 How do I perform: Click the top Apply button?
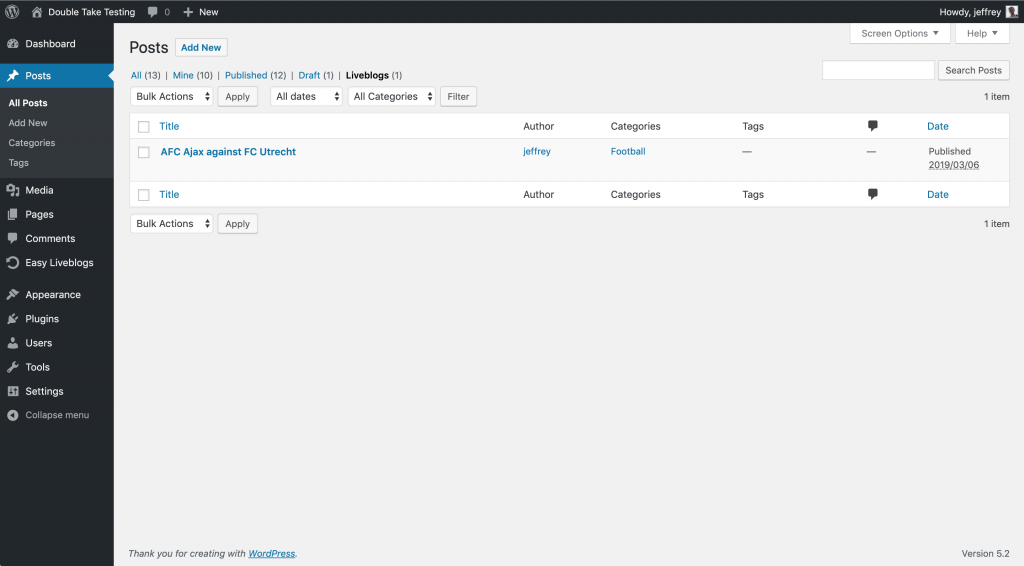pos(238,97)
